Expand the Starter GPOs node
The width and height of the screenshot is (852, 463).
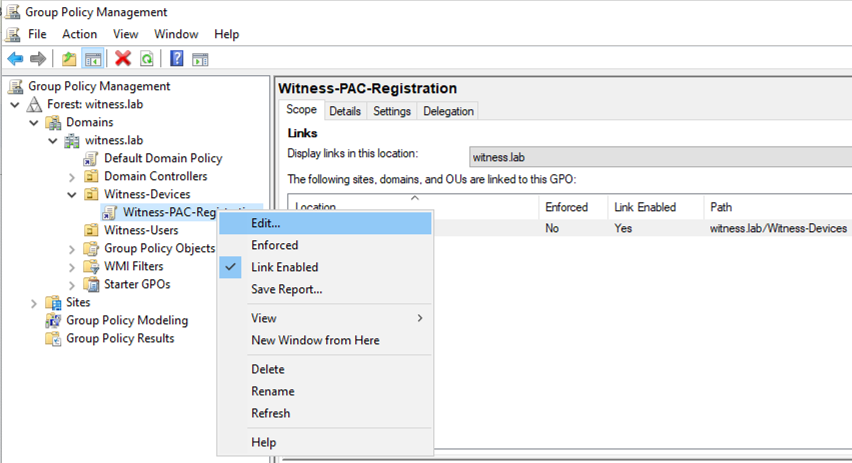[72, 285]
